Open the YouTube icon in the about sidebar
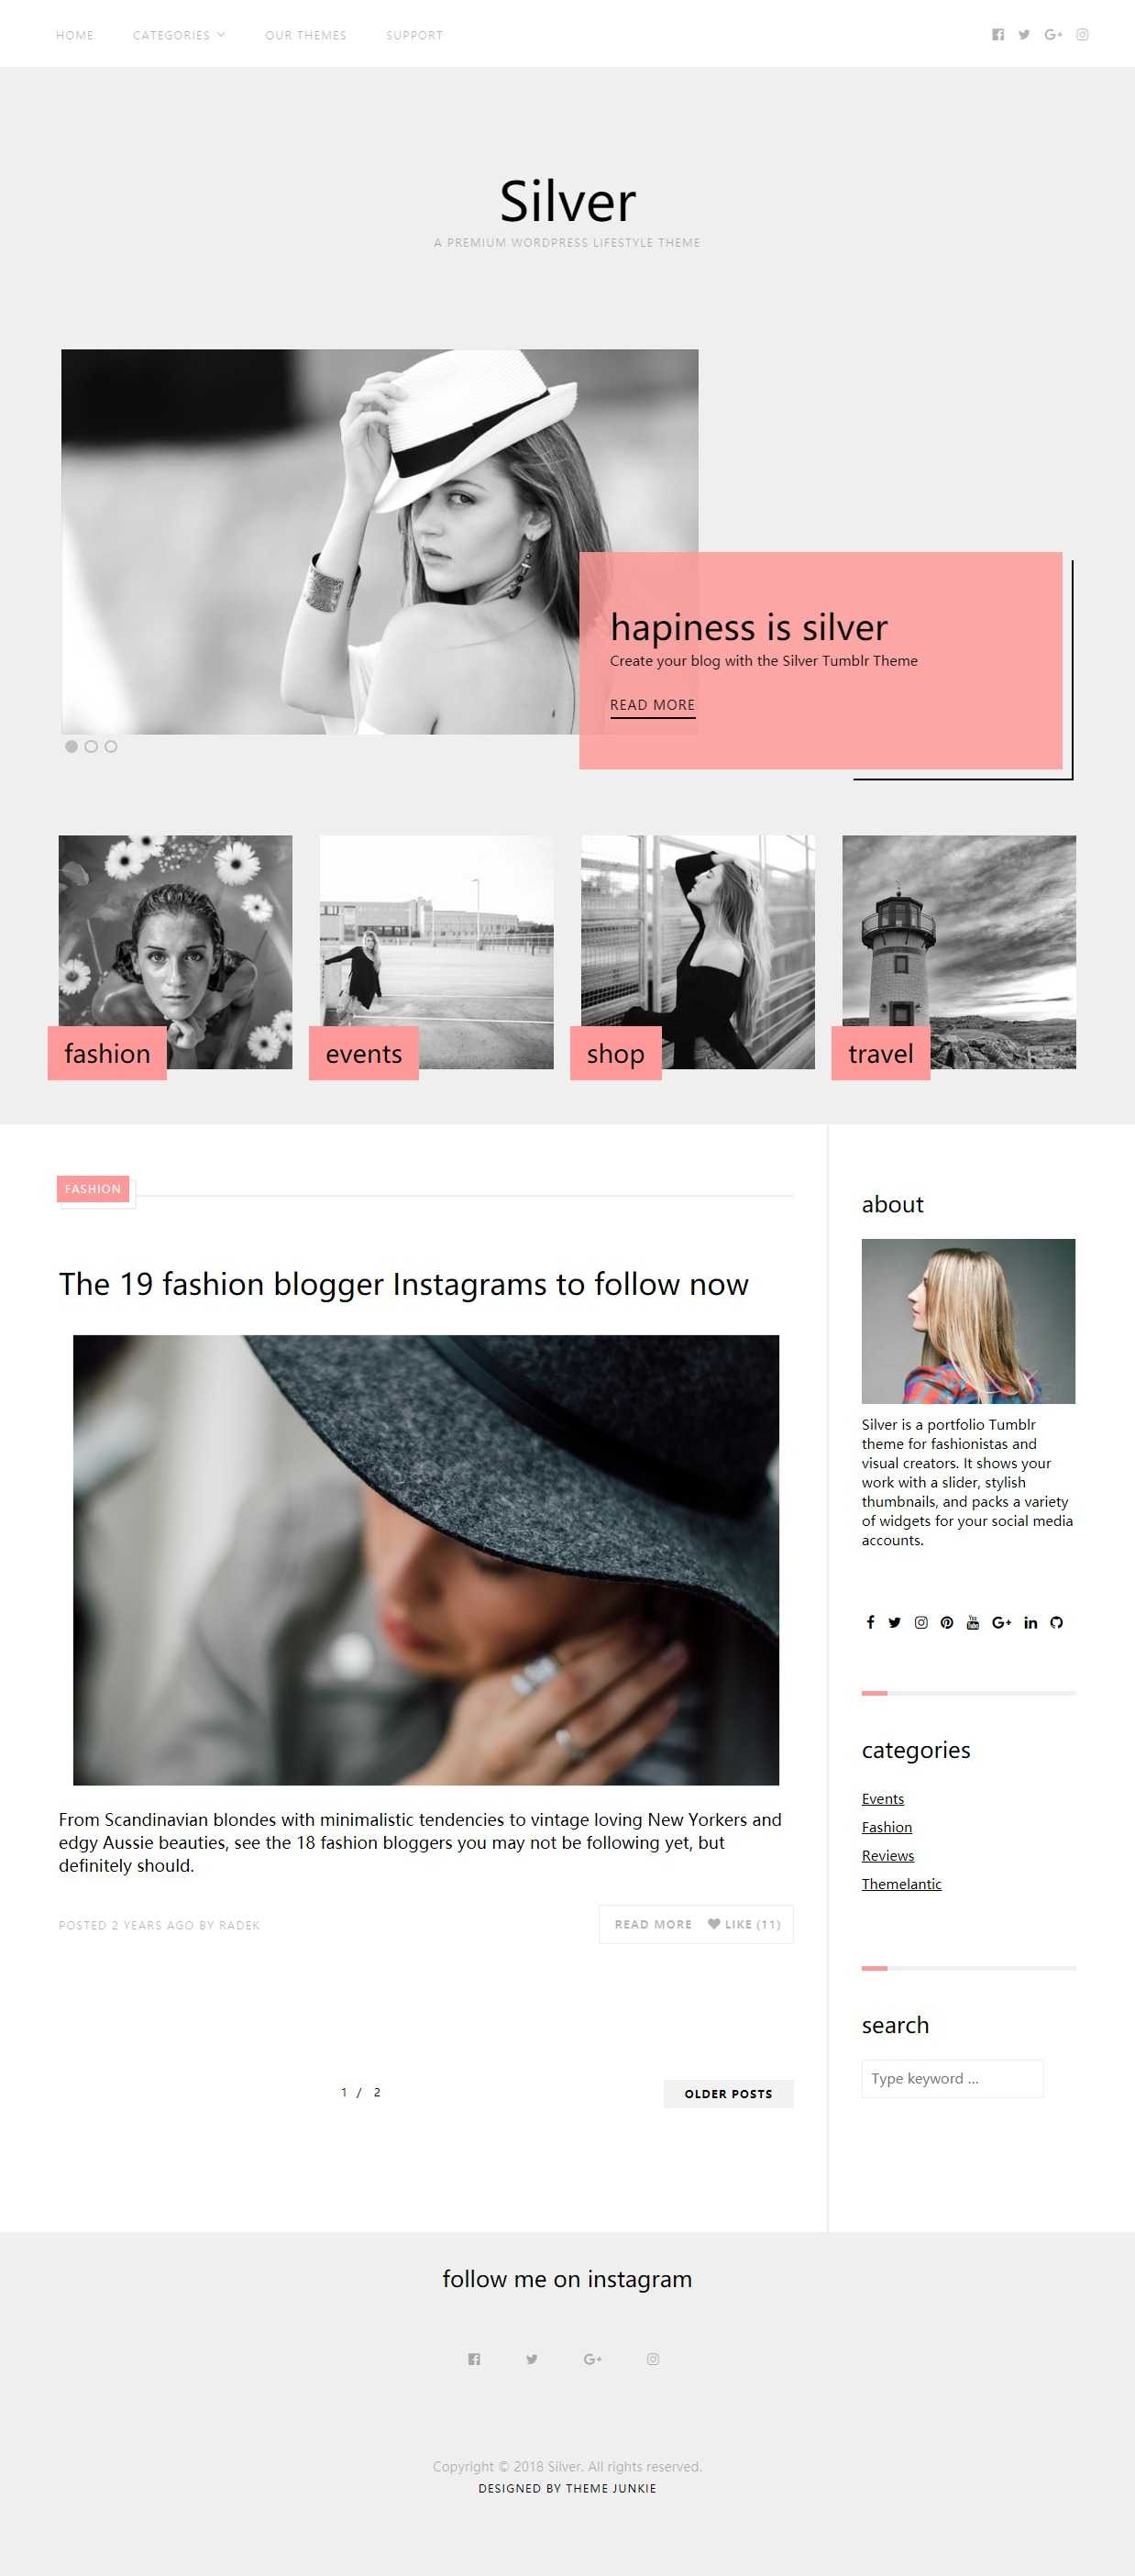The height and width of the screenshot is (2576, 1135). pyautogui.click(x=973, y=1622)
